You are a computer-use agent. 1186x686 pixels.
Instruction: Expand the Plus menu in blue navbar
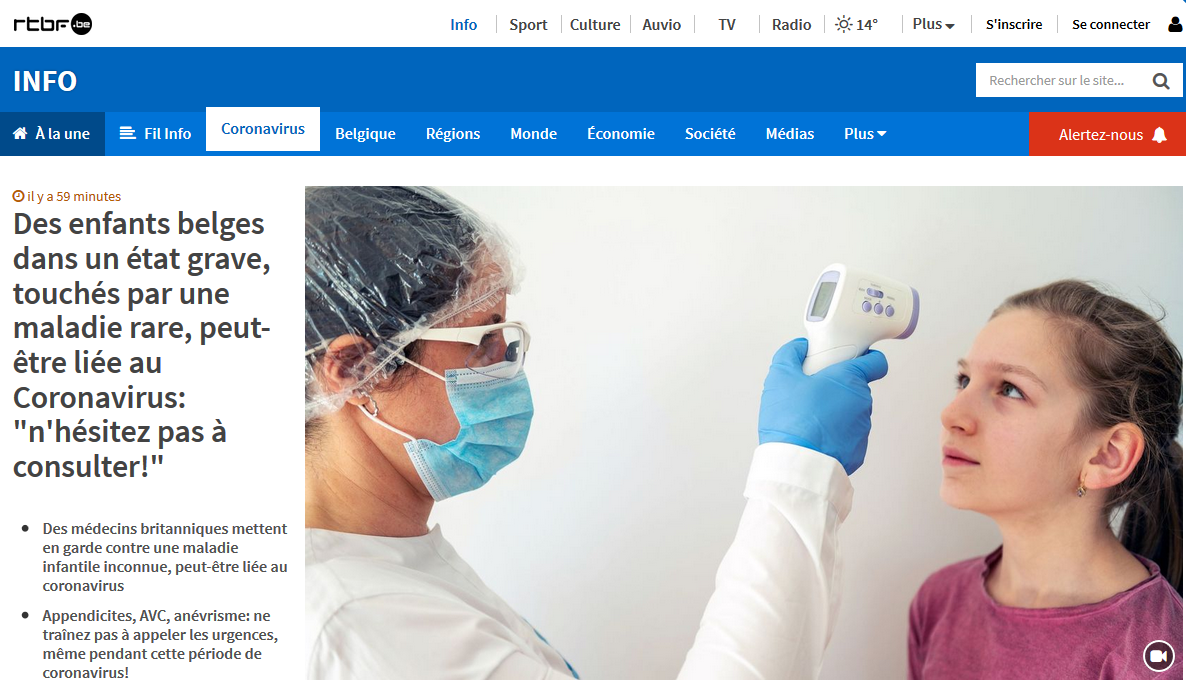point(865,134)
